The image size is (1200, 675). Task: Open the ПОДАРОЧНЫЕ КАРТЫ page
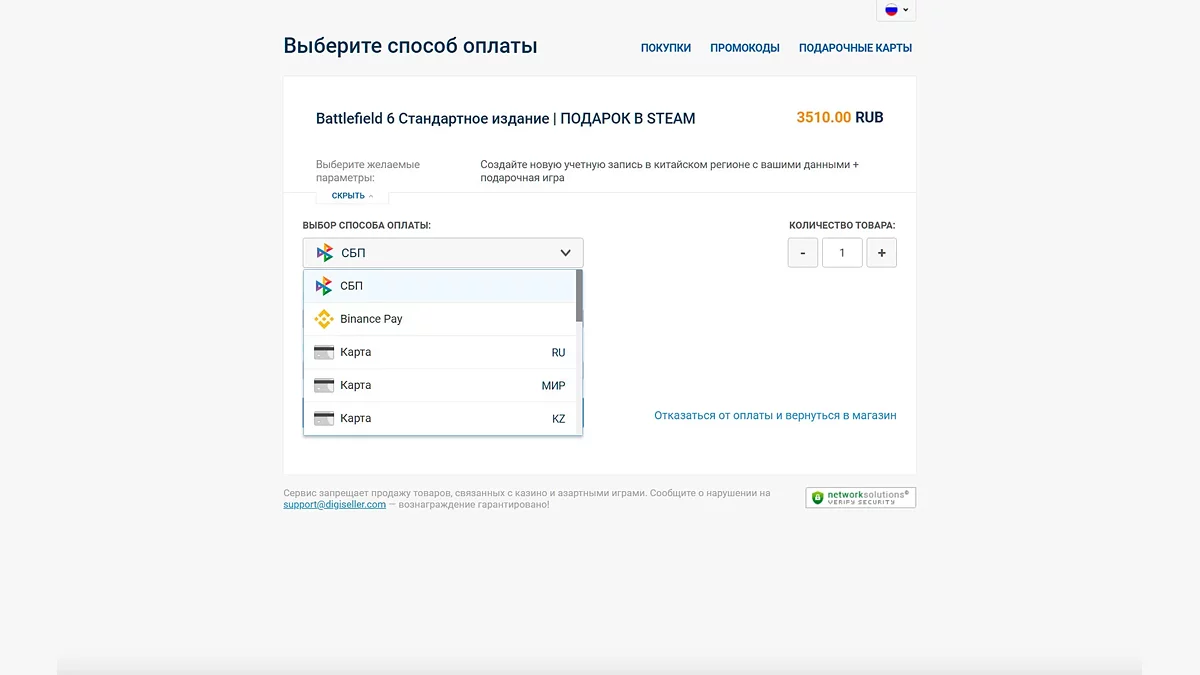pos(855,48)
